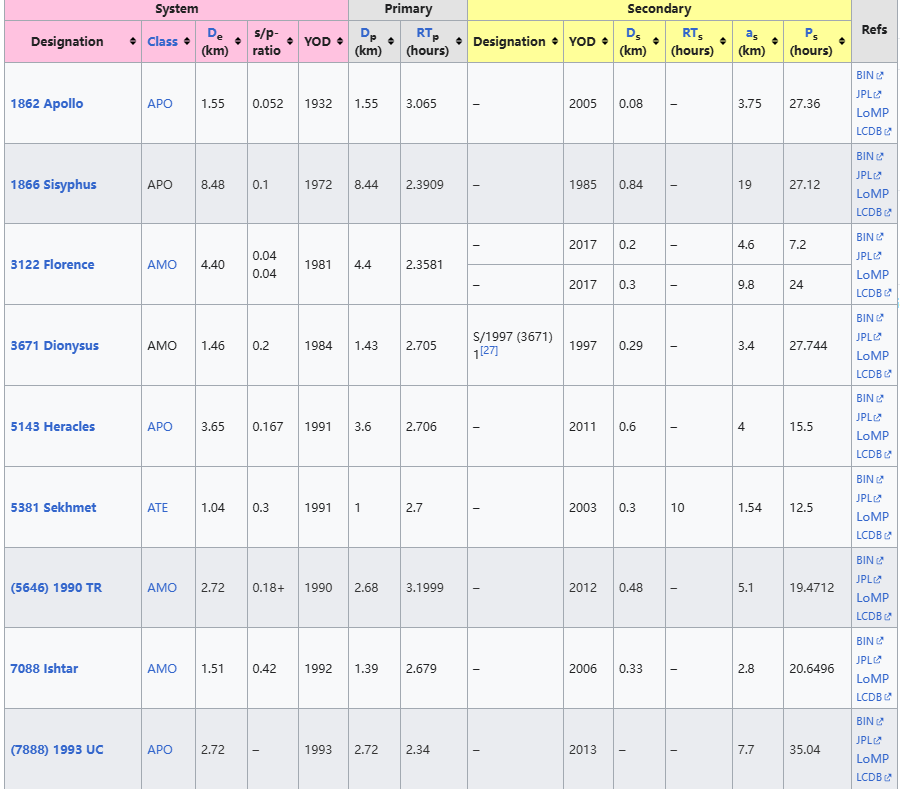900x789 pixels.
Task: Open the 3122 Florence article link
Action: (52, 265)
